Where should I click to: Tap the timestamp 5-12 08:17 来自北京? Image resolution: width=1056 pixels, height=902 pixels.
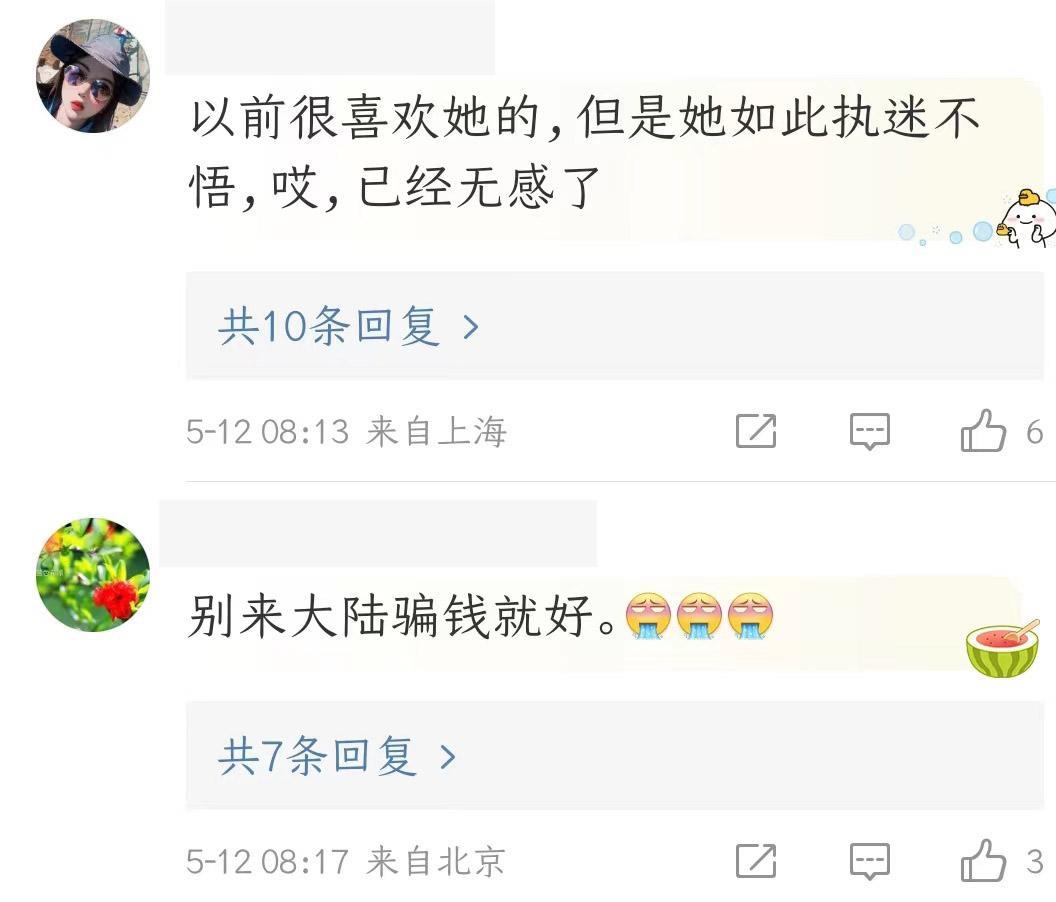click(345, 861)
